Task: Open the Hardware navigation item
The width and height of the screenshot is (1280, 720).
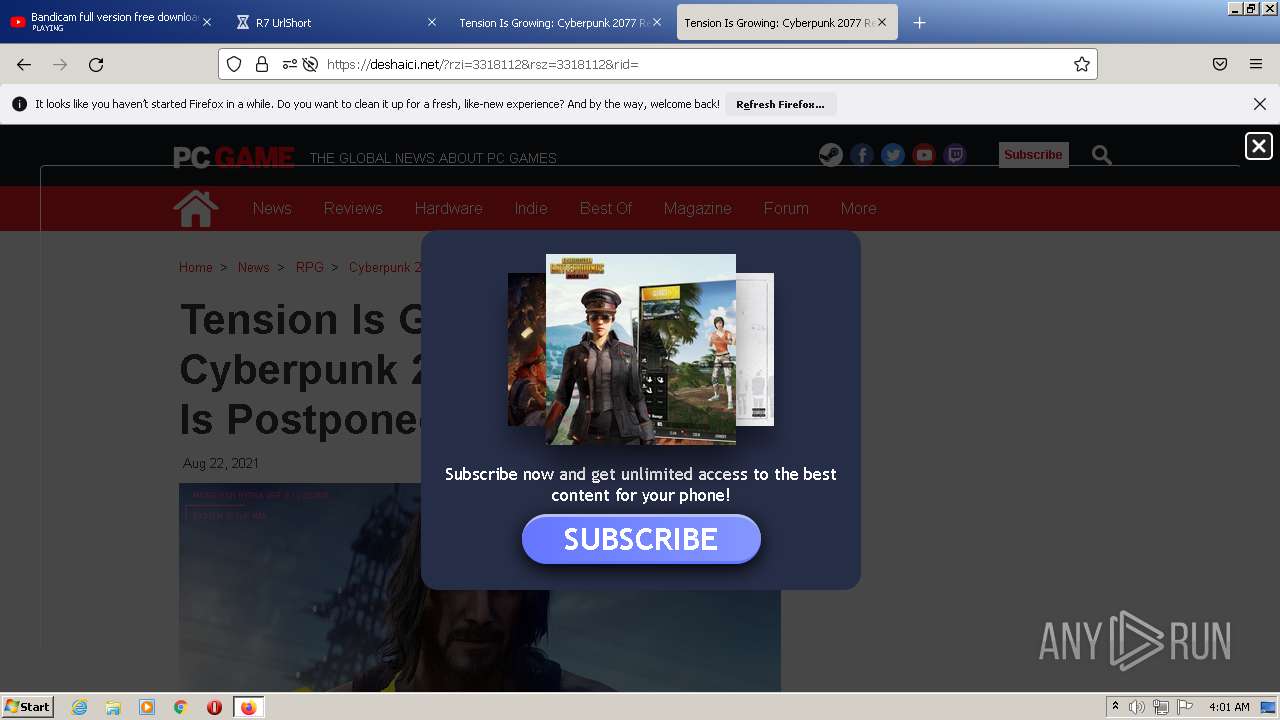Action: pos(448,208)
